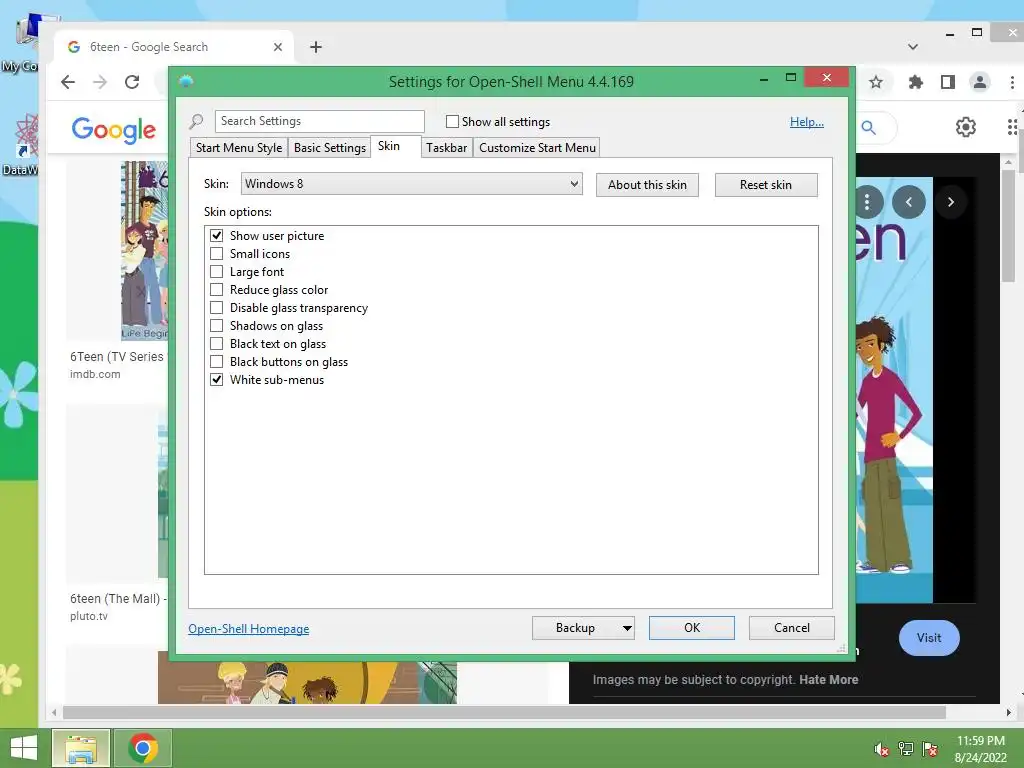Click Chrome vertical scrollbar thumb
The width and height of the screenshot is (1024, 768).
coord(1009,226)
